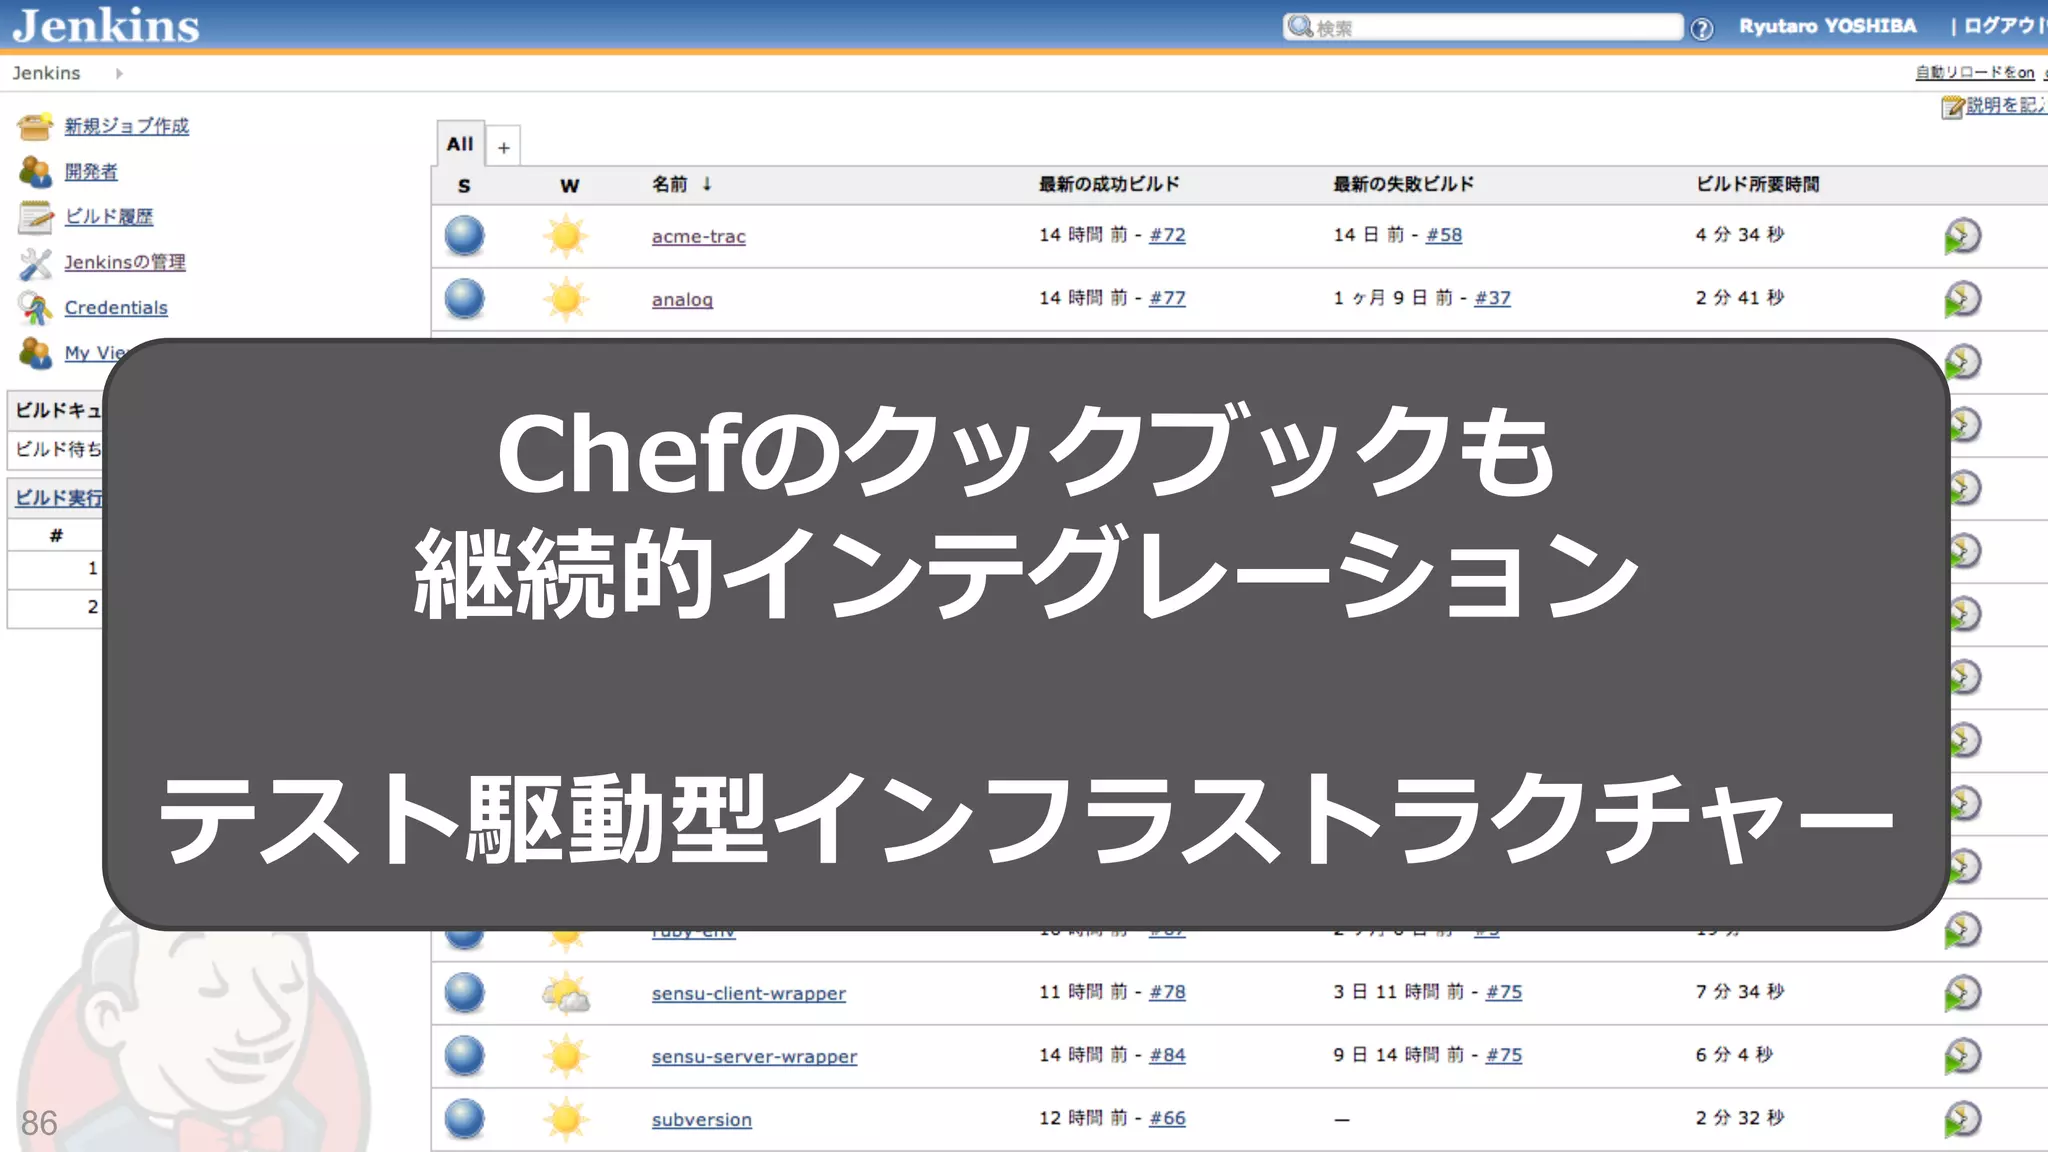Viewport: 2048px width, 1152px height.
Task: Open acme-trac successful build #72
Action: (x=1167, y=235)
